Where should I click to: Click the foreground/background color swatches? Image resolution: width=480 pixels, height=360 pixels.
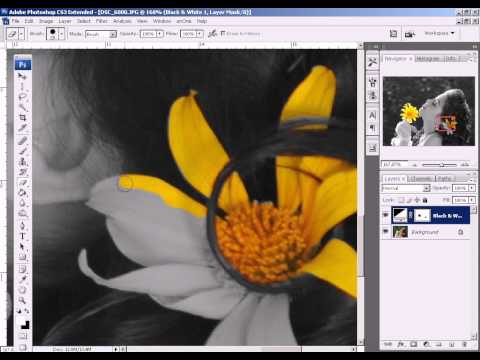(x=24, y=324)
